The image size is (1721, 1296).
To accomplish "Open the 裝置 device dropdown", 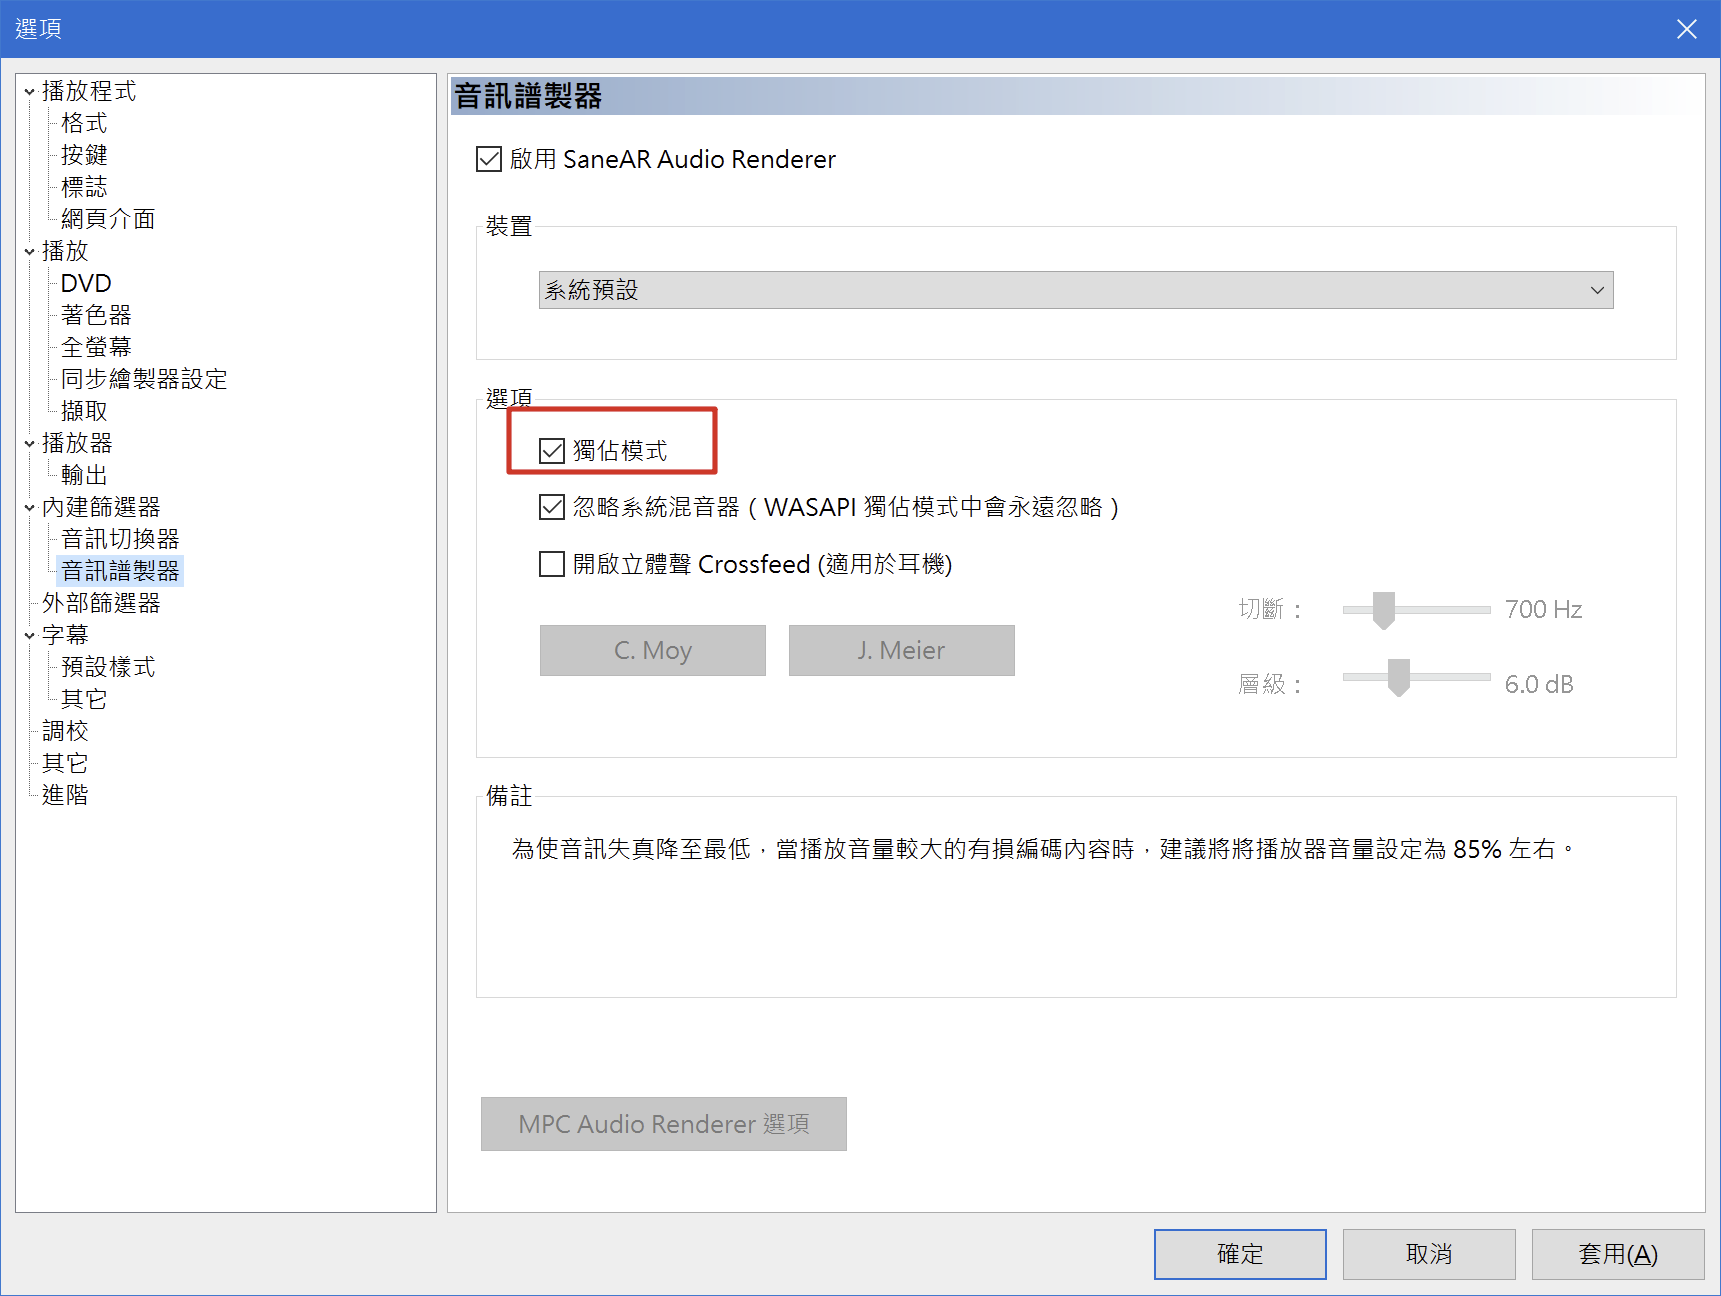I will [1597, 290].
